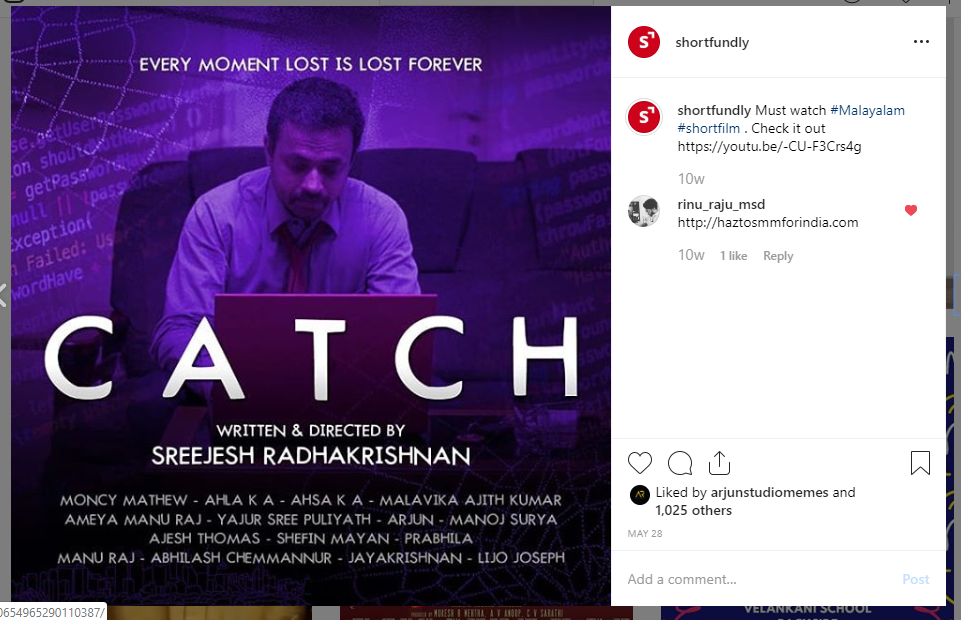The width and height of the screenshot is (961, 620).
Task: Open shortfundly profile picture in header
Action: (644, 42)
